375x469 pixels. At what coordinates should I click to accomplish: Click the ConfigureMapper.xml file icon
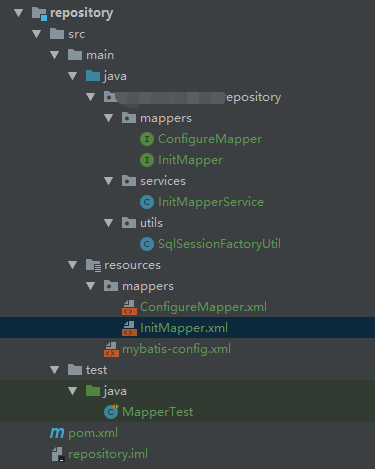pyautogui.click(x=129, y=307)
